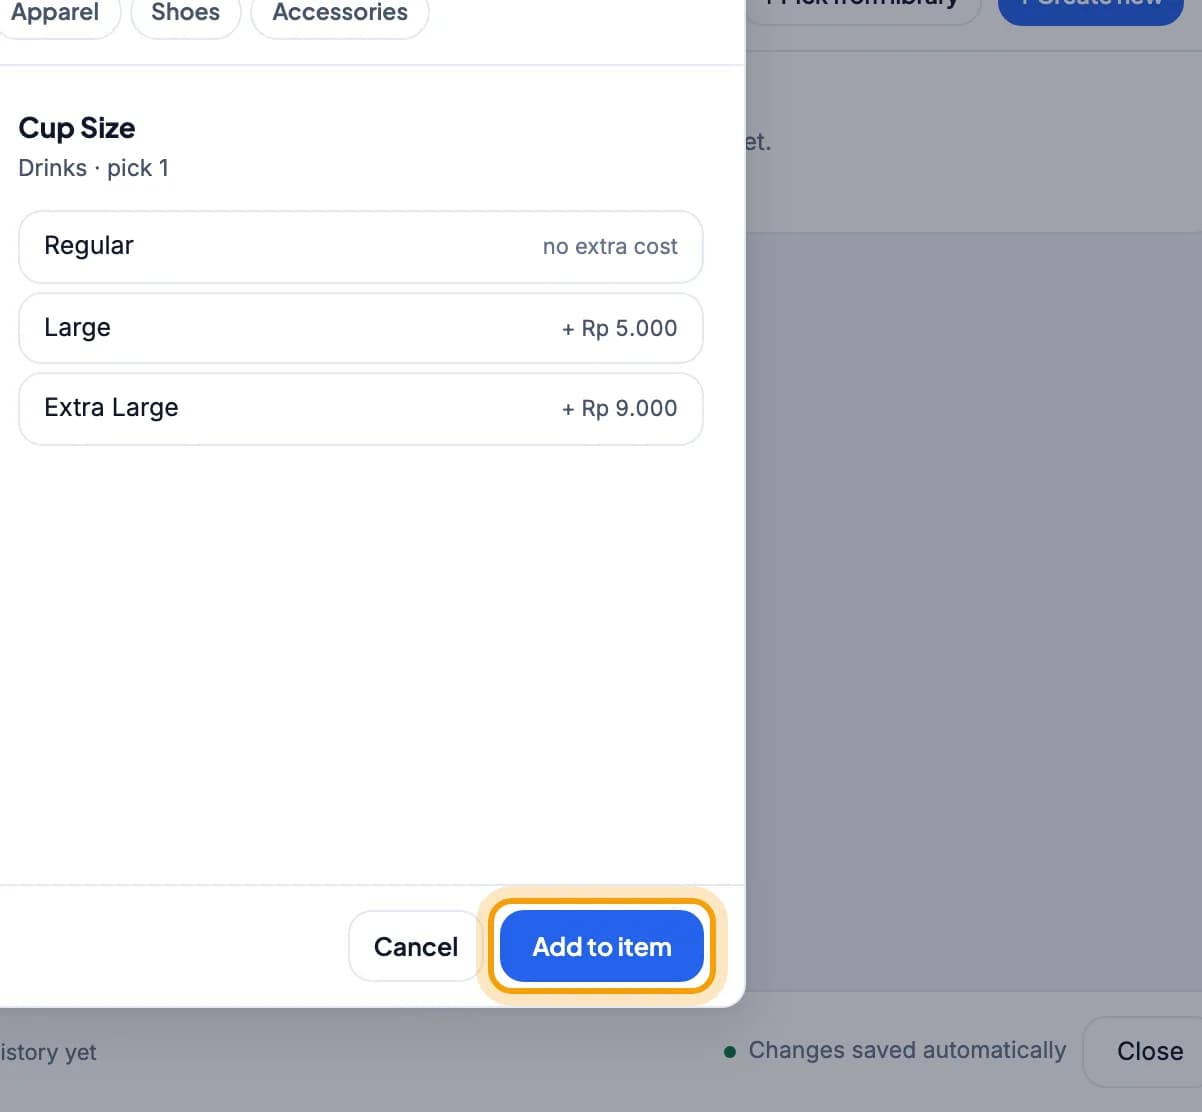The height and width of the screenshot is (1112, 1202).
Task: Click the '+ Rp 9.000' price
Action: tap(619, 408)
